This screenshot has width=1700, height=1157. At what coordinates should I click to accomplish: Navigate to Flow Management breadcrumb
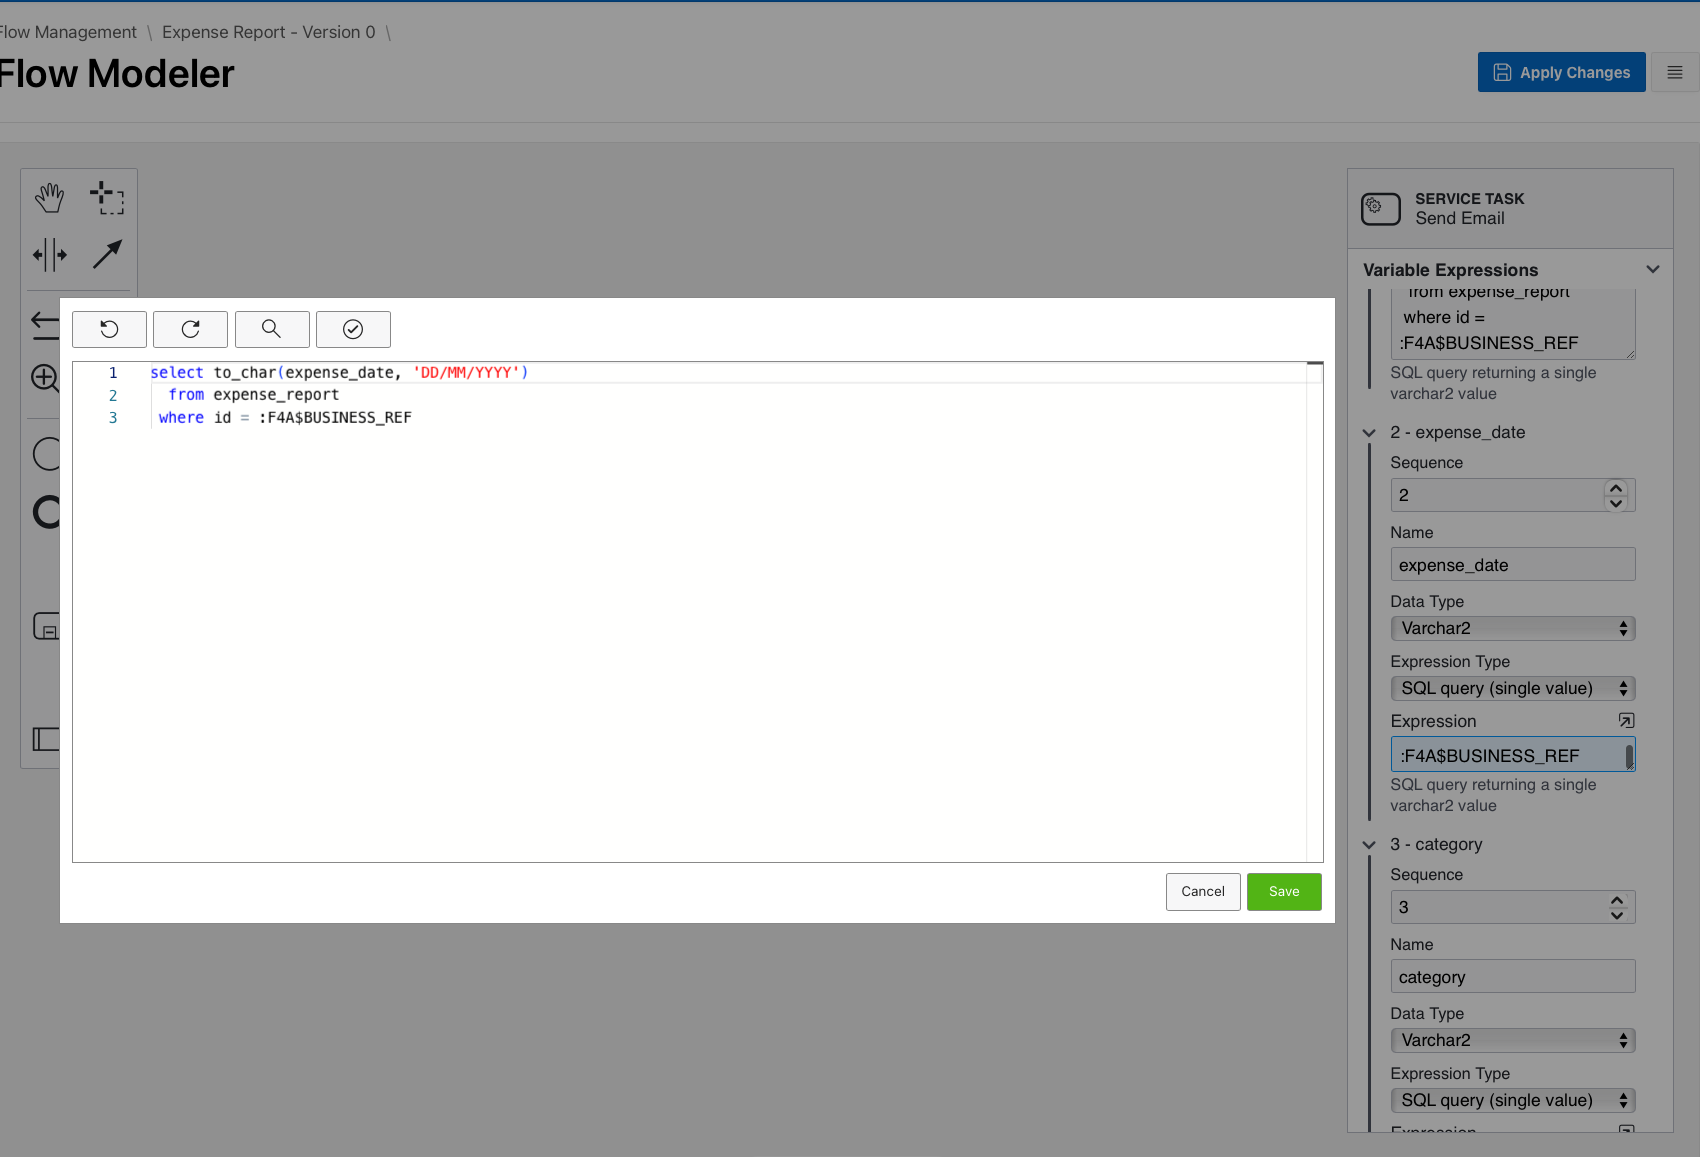click(x=67, y=31)
